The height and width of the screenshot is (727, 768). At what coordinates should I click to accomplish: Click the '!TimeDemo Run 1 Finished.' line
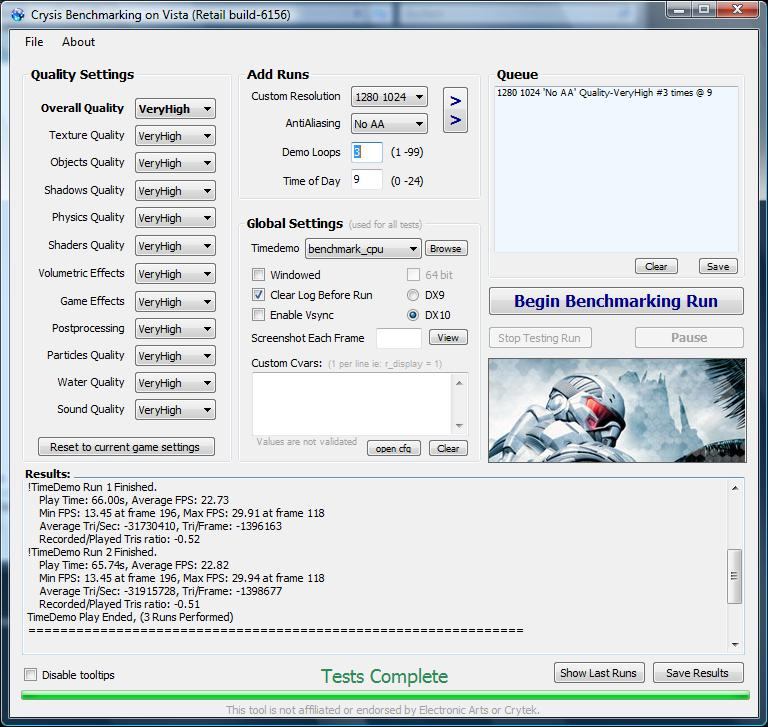coord(92,487)
